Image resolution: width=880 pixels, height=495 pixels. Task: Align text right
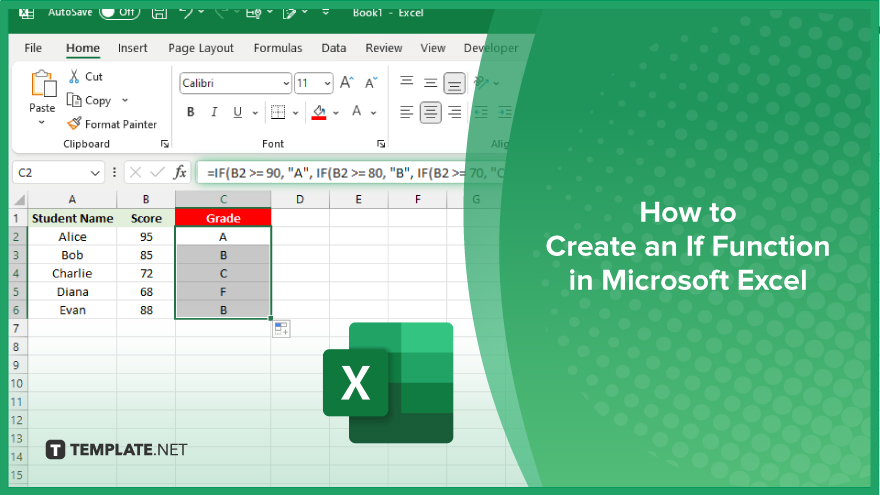455,112
